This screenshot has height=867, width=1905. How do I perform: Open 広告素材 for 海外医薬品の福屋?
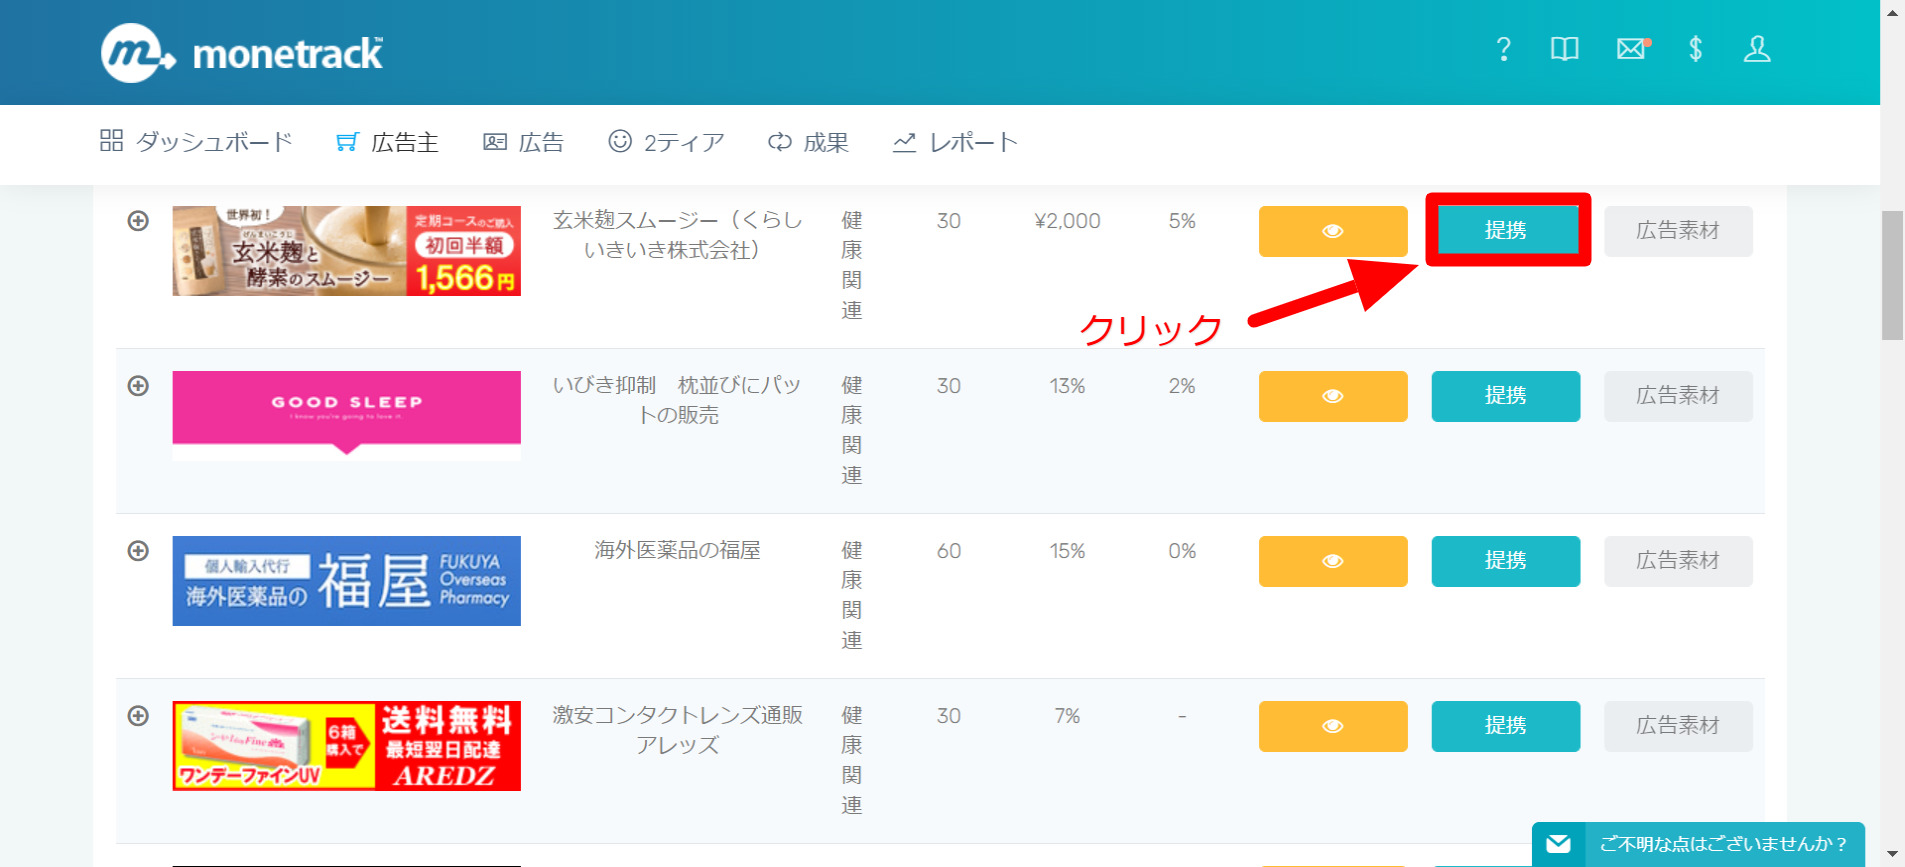pyautogui.click(x=1679, y=561)
